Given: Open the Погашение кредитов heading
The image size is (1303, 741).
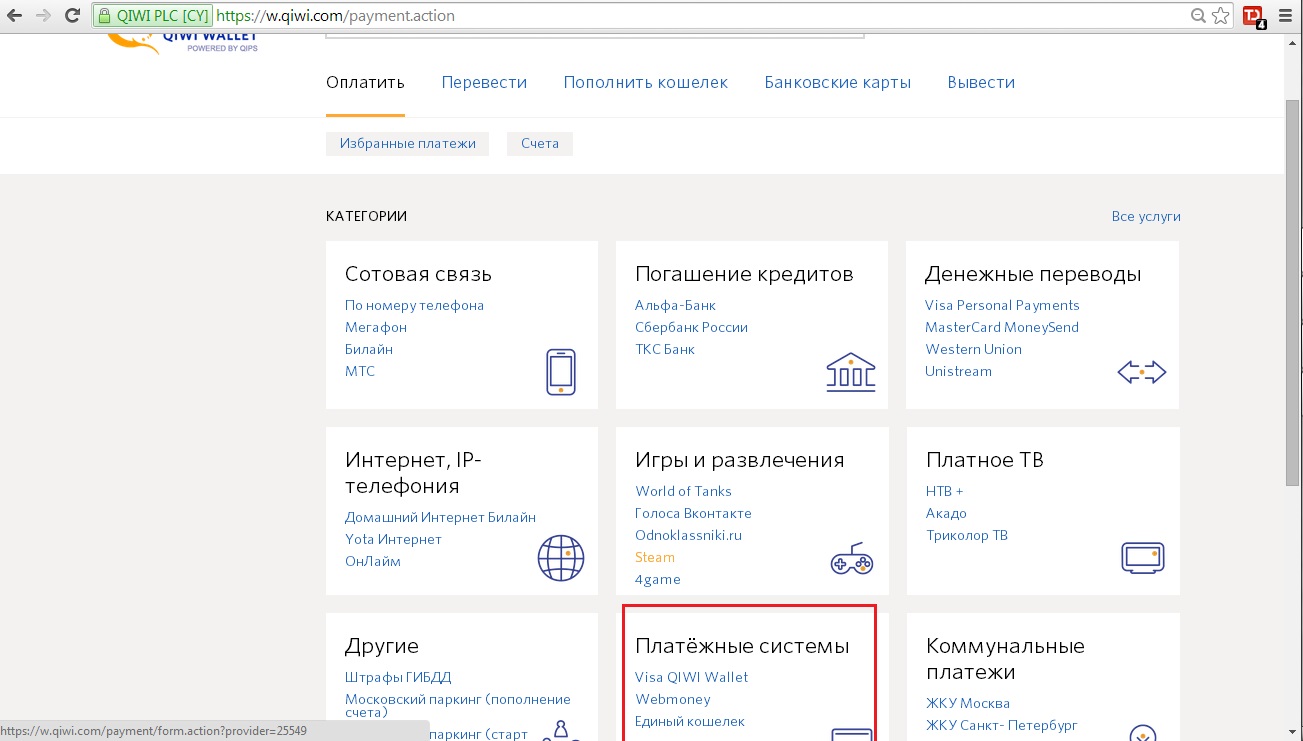Looking at the screenshot, I should (744, 274).
